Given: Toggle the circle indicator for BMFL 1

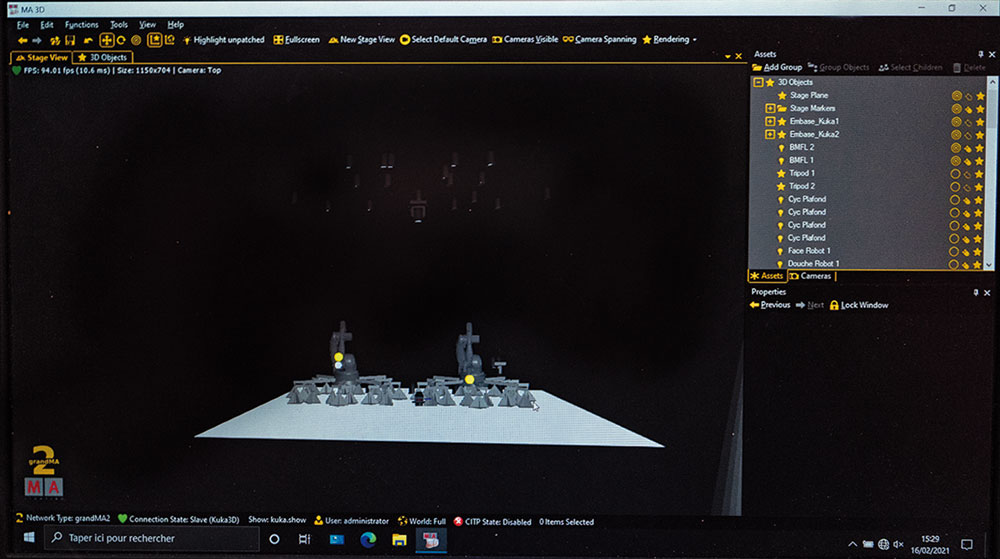Looking at the screenshot, I should tap(956, 161).
